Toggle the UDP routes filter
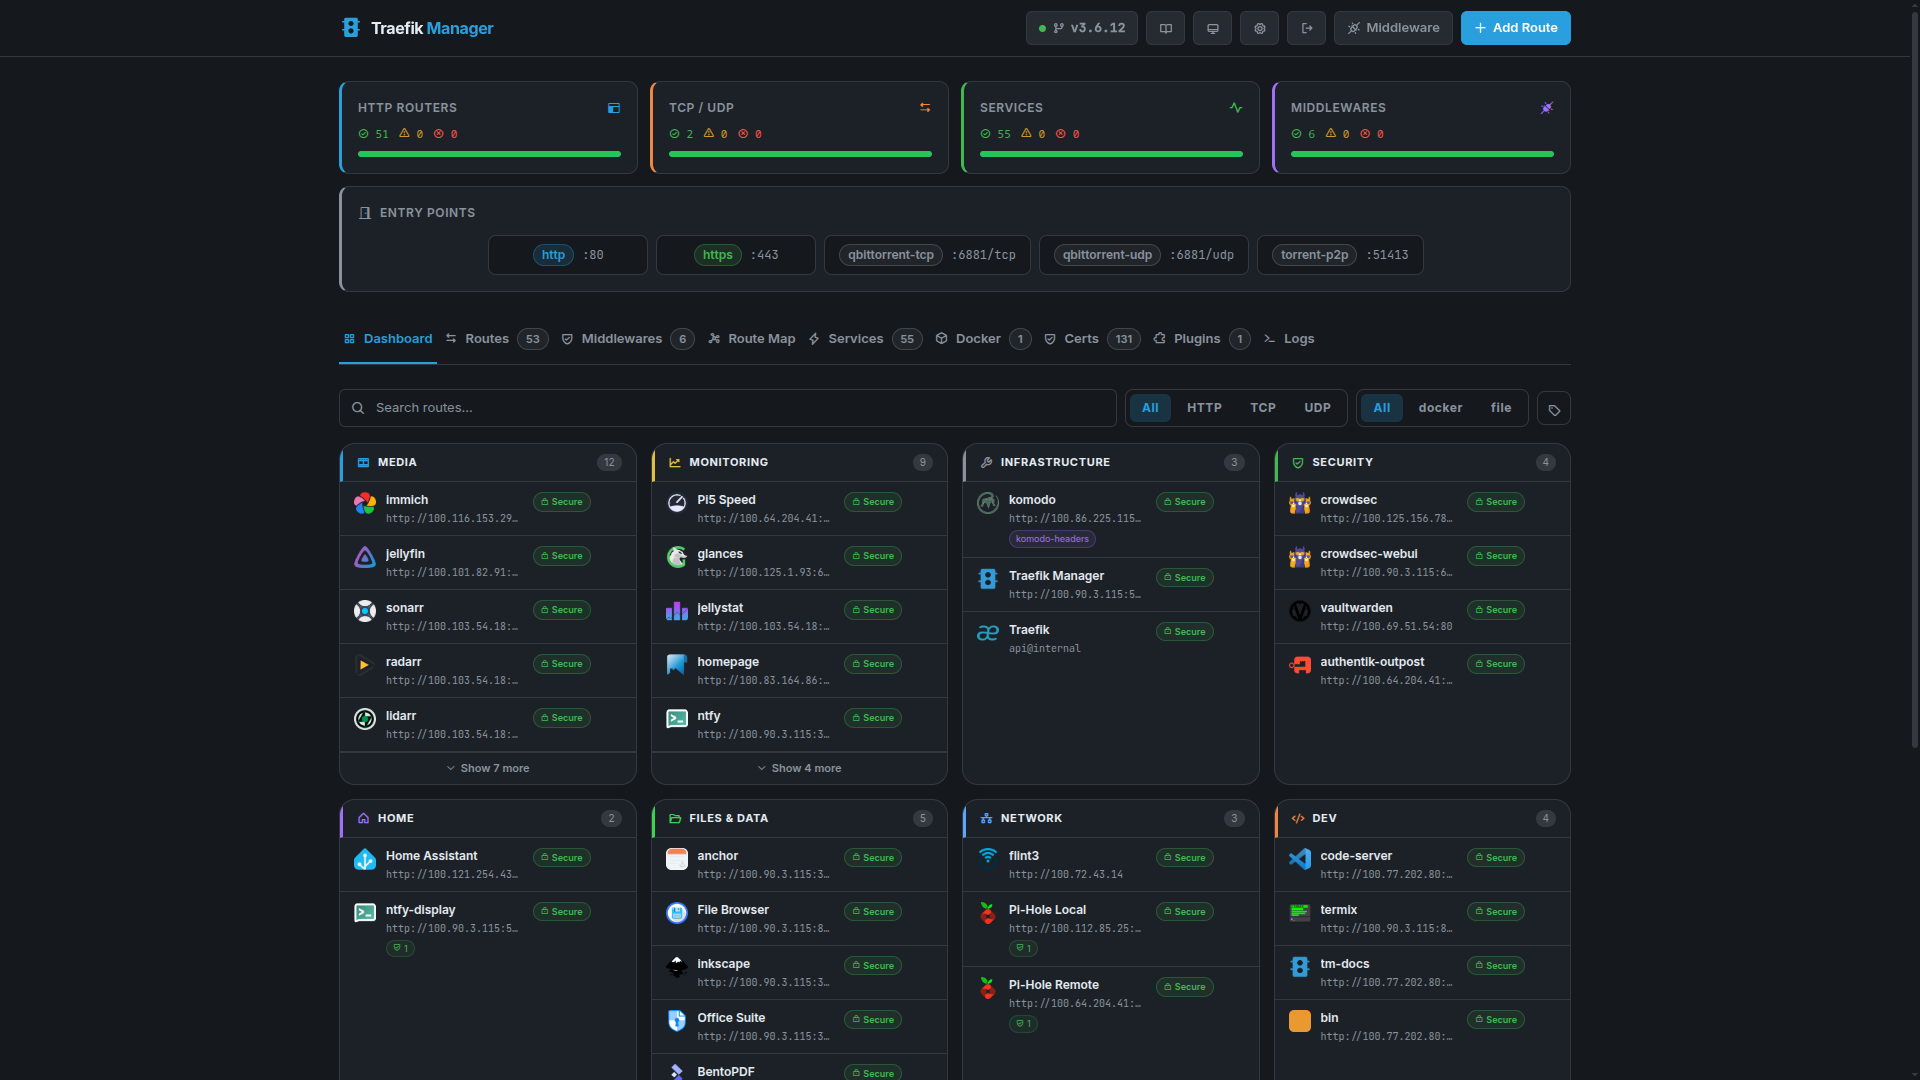The width and height of the screenshot is (1920, 1080). pos(1317,408)
